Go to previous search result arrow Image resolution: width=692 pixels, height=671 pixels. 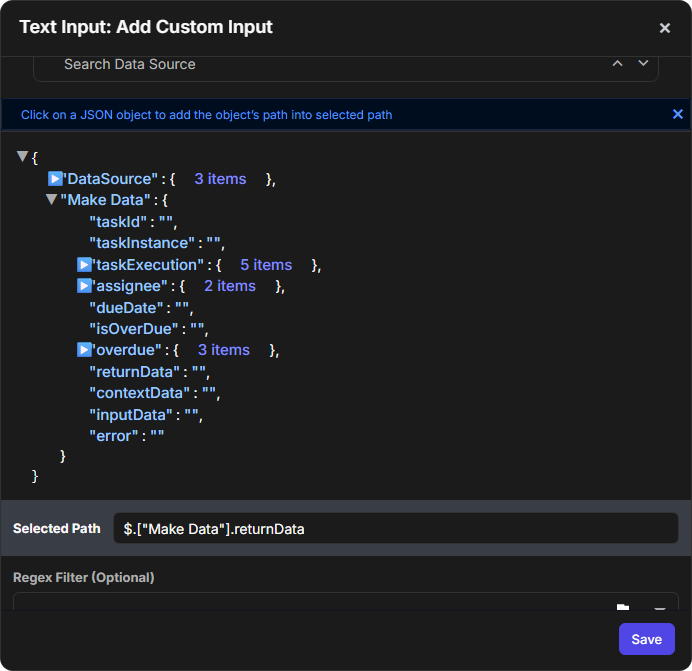[x=617, y=64]
